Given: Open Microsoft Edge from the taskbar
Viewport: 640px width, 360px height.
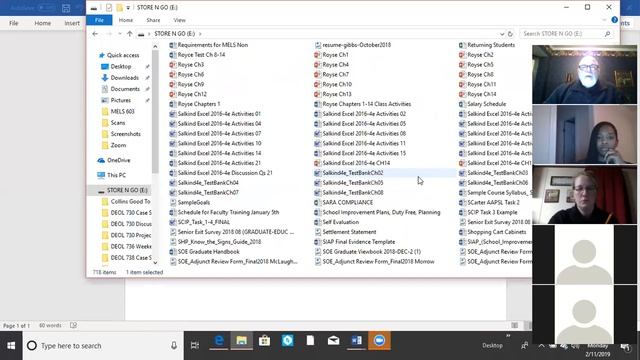Looking at the screenshot, I should point(219,340).
